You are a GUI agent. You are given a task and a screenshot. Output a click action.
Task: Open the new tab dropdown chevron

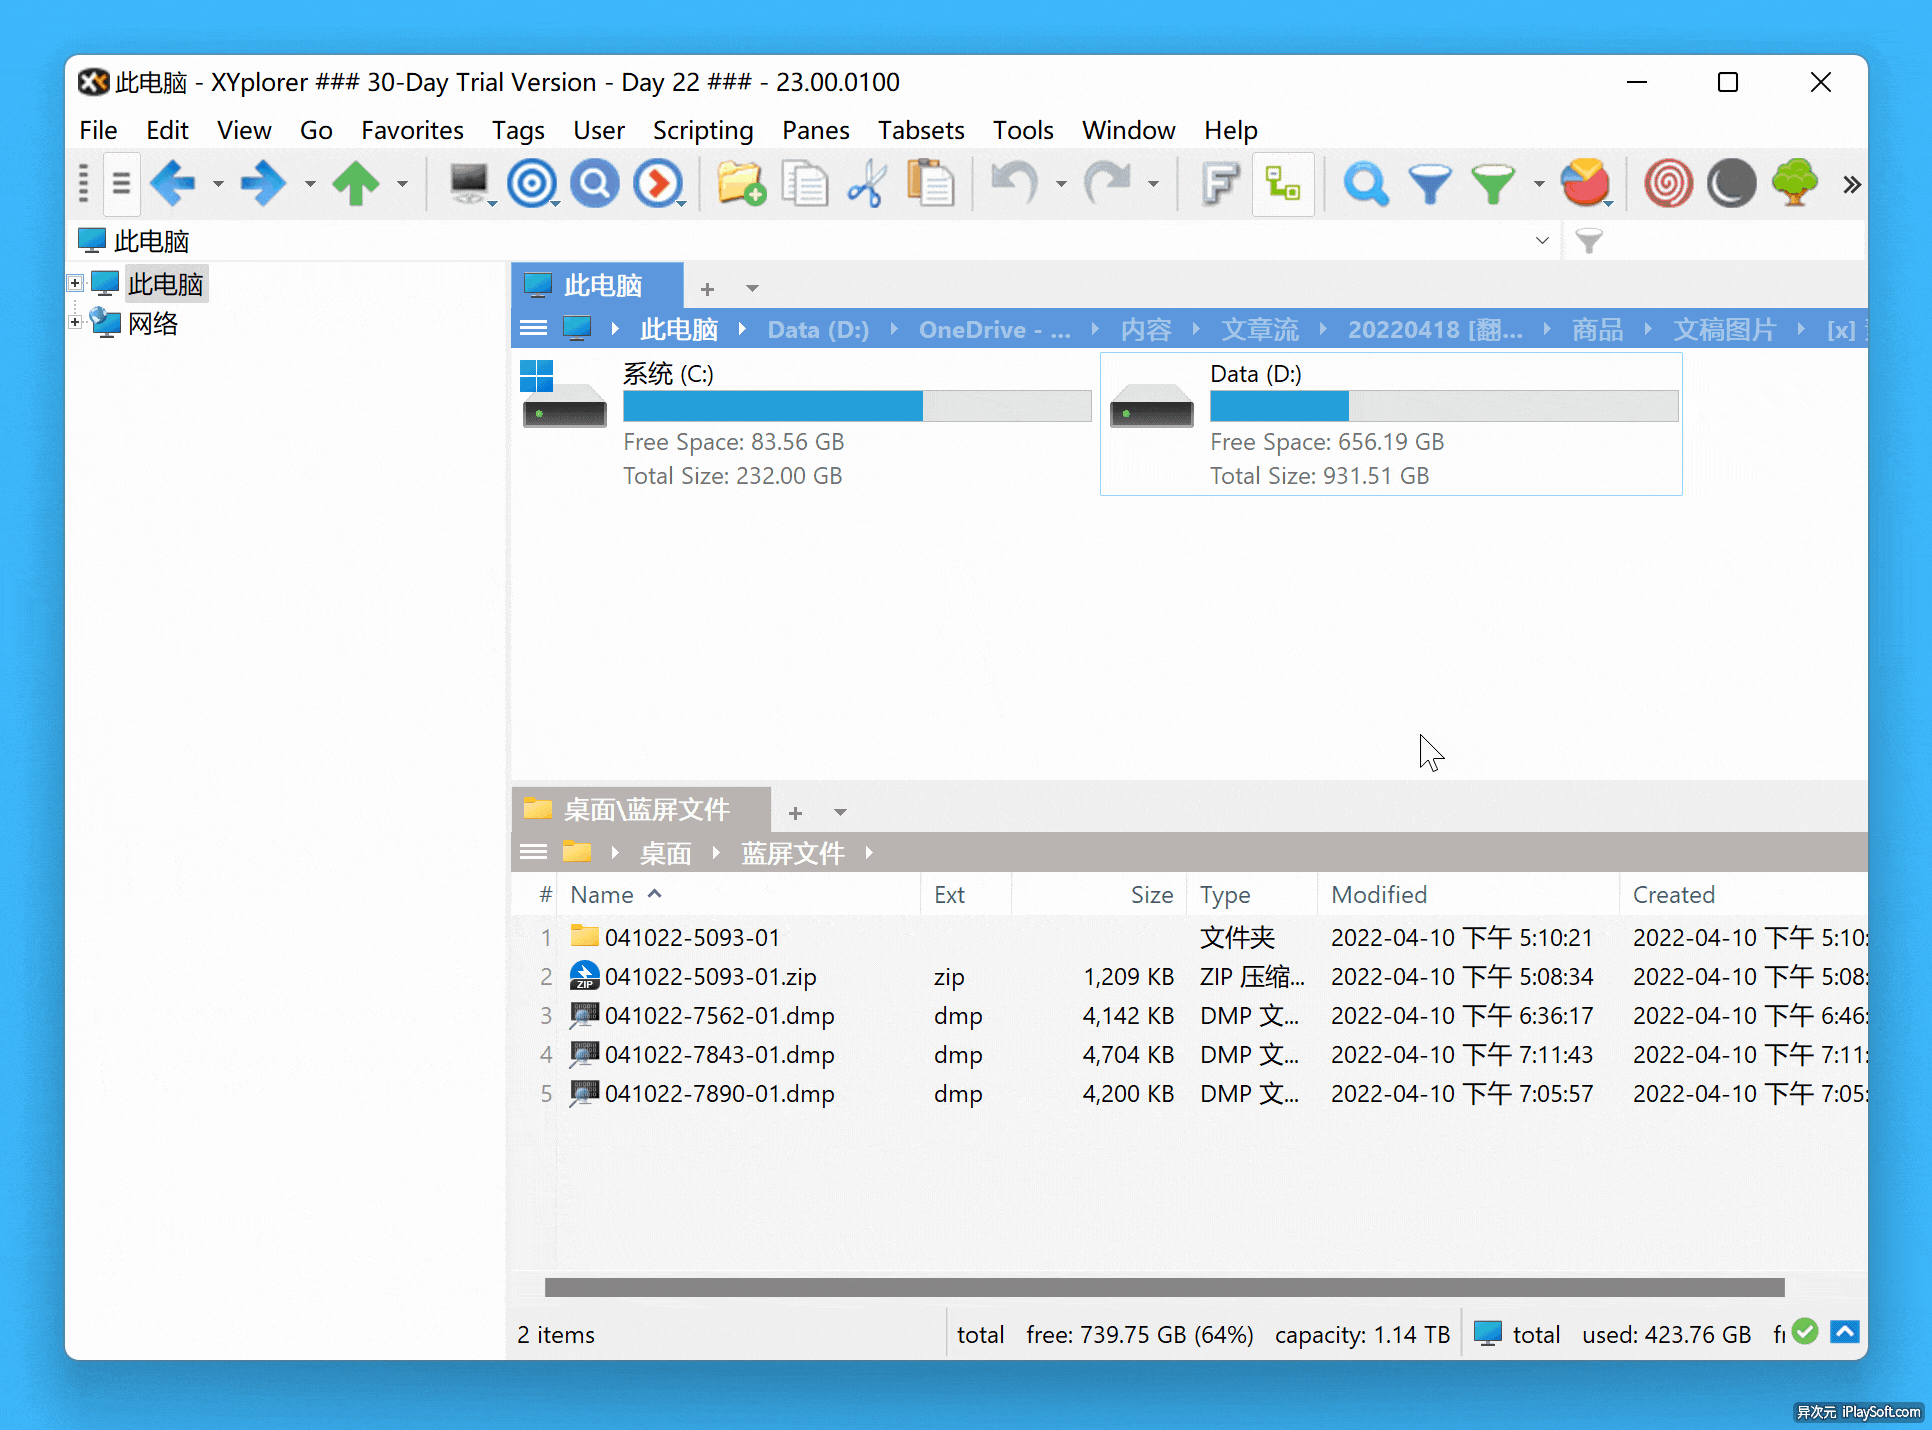752,288
